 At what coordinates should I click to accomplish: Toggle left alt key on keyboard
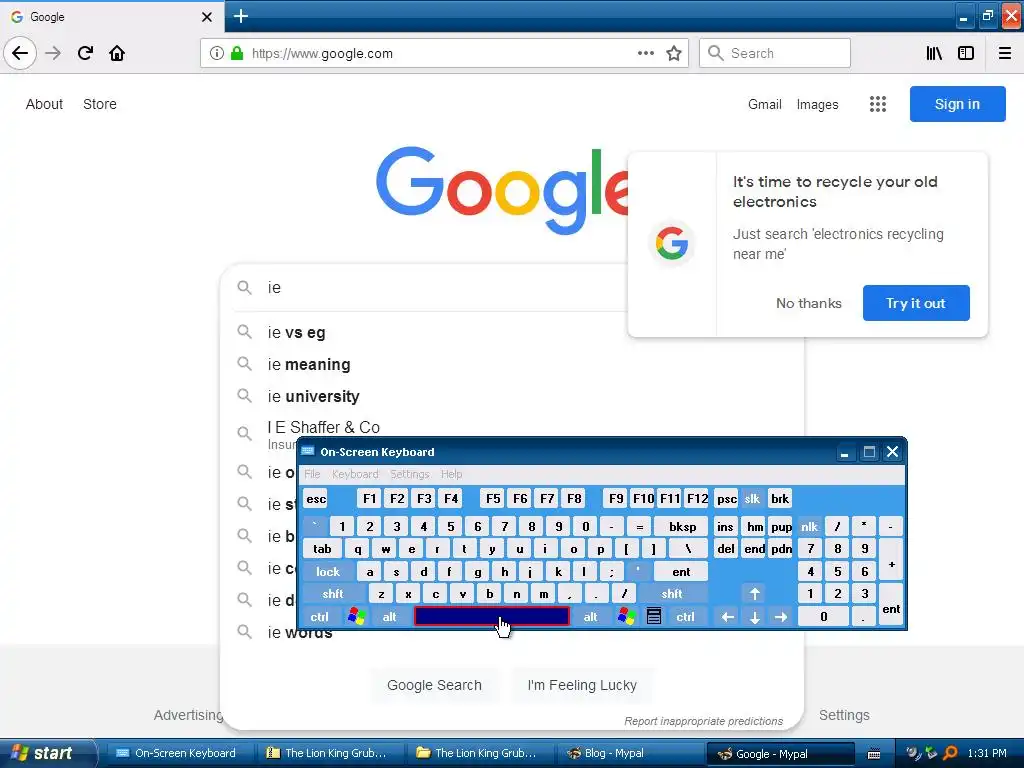(390, 616)
